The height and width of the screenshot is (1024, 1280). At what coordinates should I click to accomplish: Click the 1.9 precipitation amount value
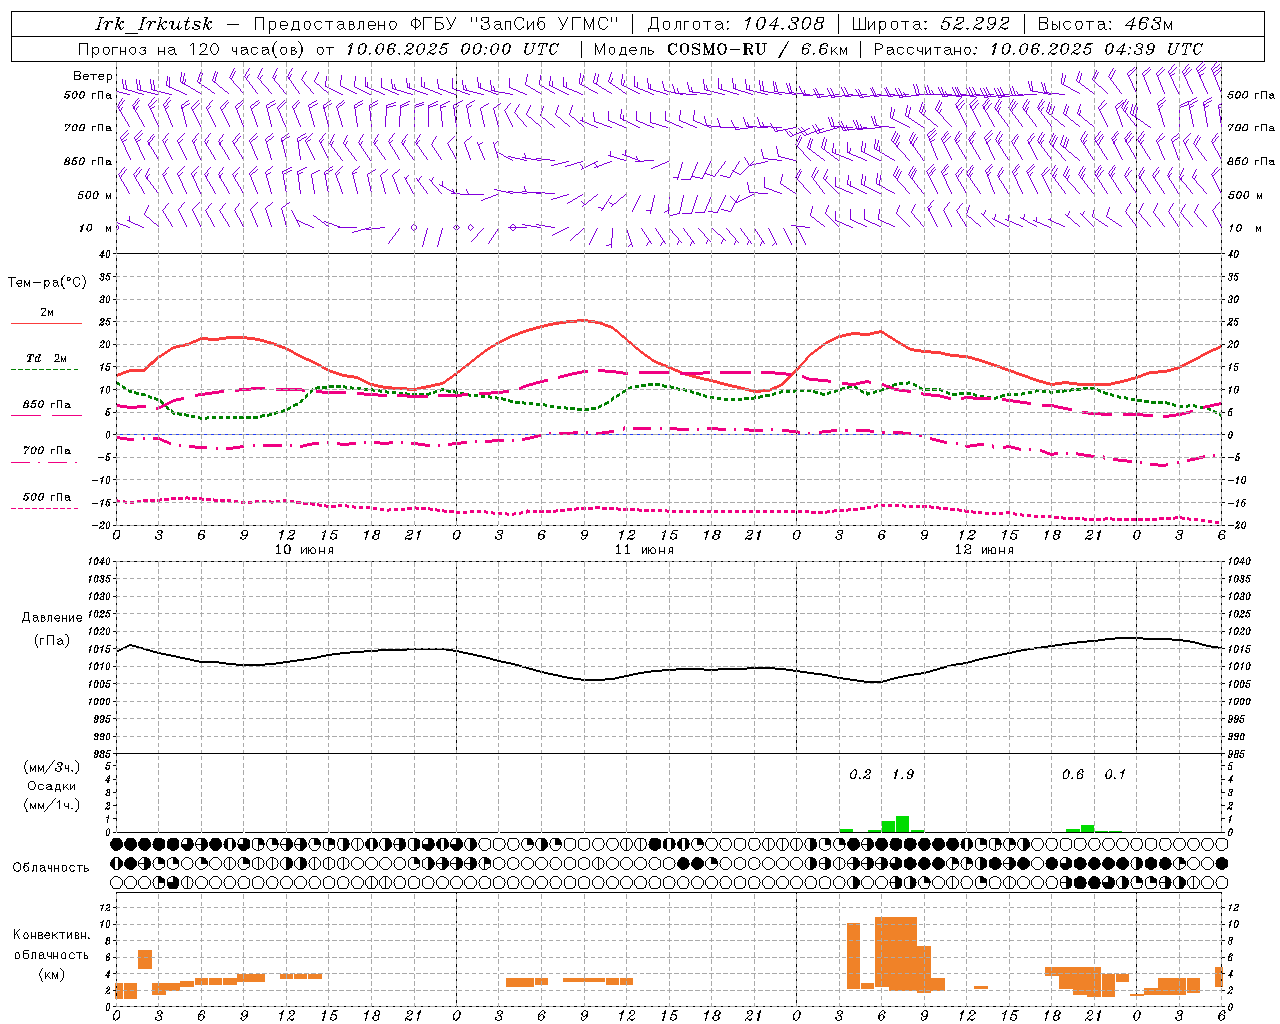click(x=903, y=774)
